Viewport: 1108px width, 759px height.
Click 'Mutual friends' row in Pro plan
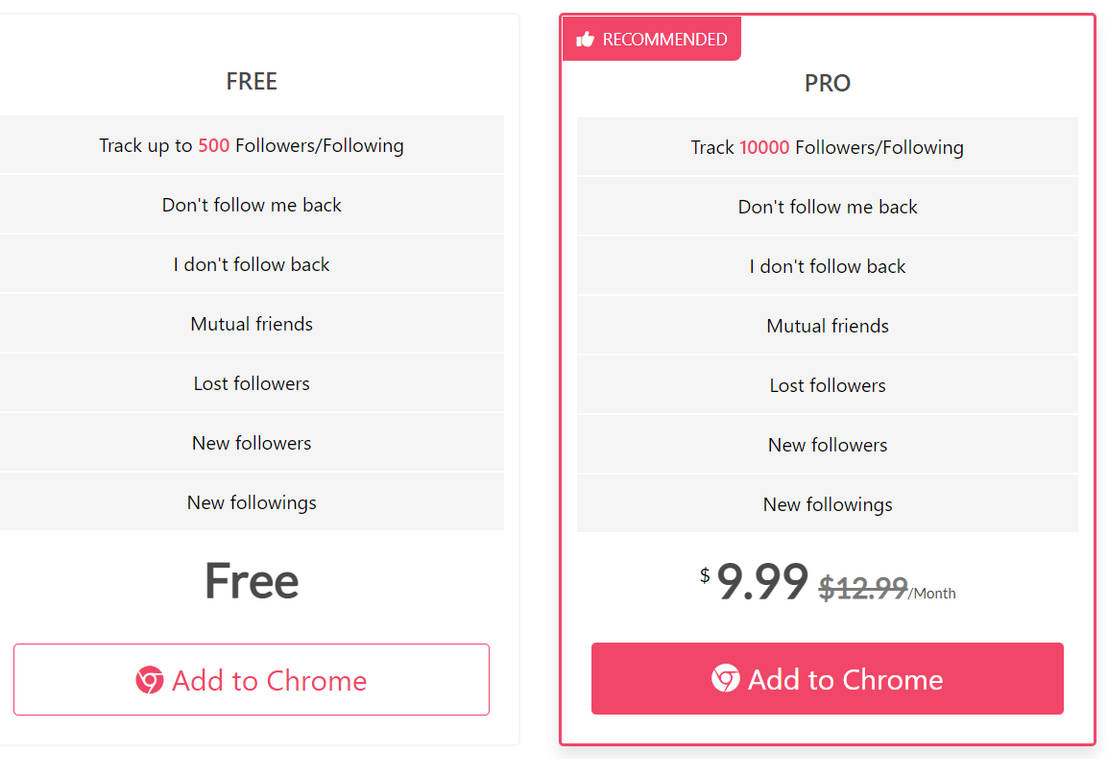(827, 326)
